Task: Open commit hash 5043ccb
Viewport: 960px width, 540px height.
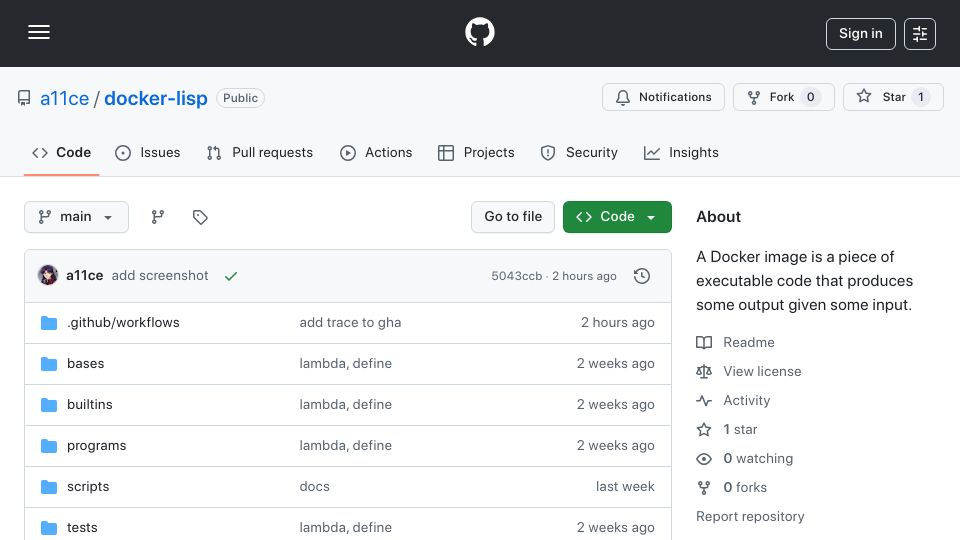Action: 517,276
